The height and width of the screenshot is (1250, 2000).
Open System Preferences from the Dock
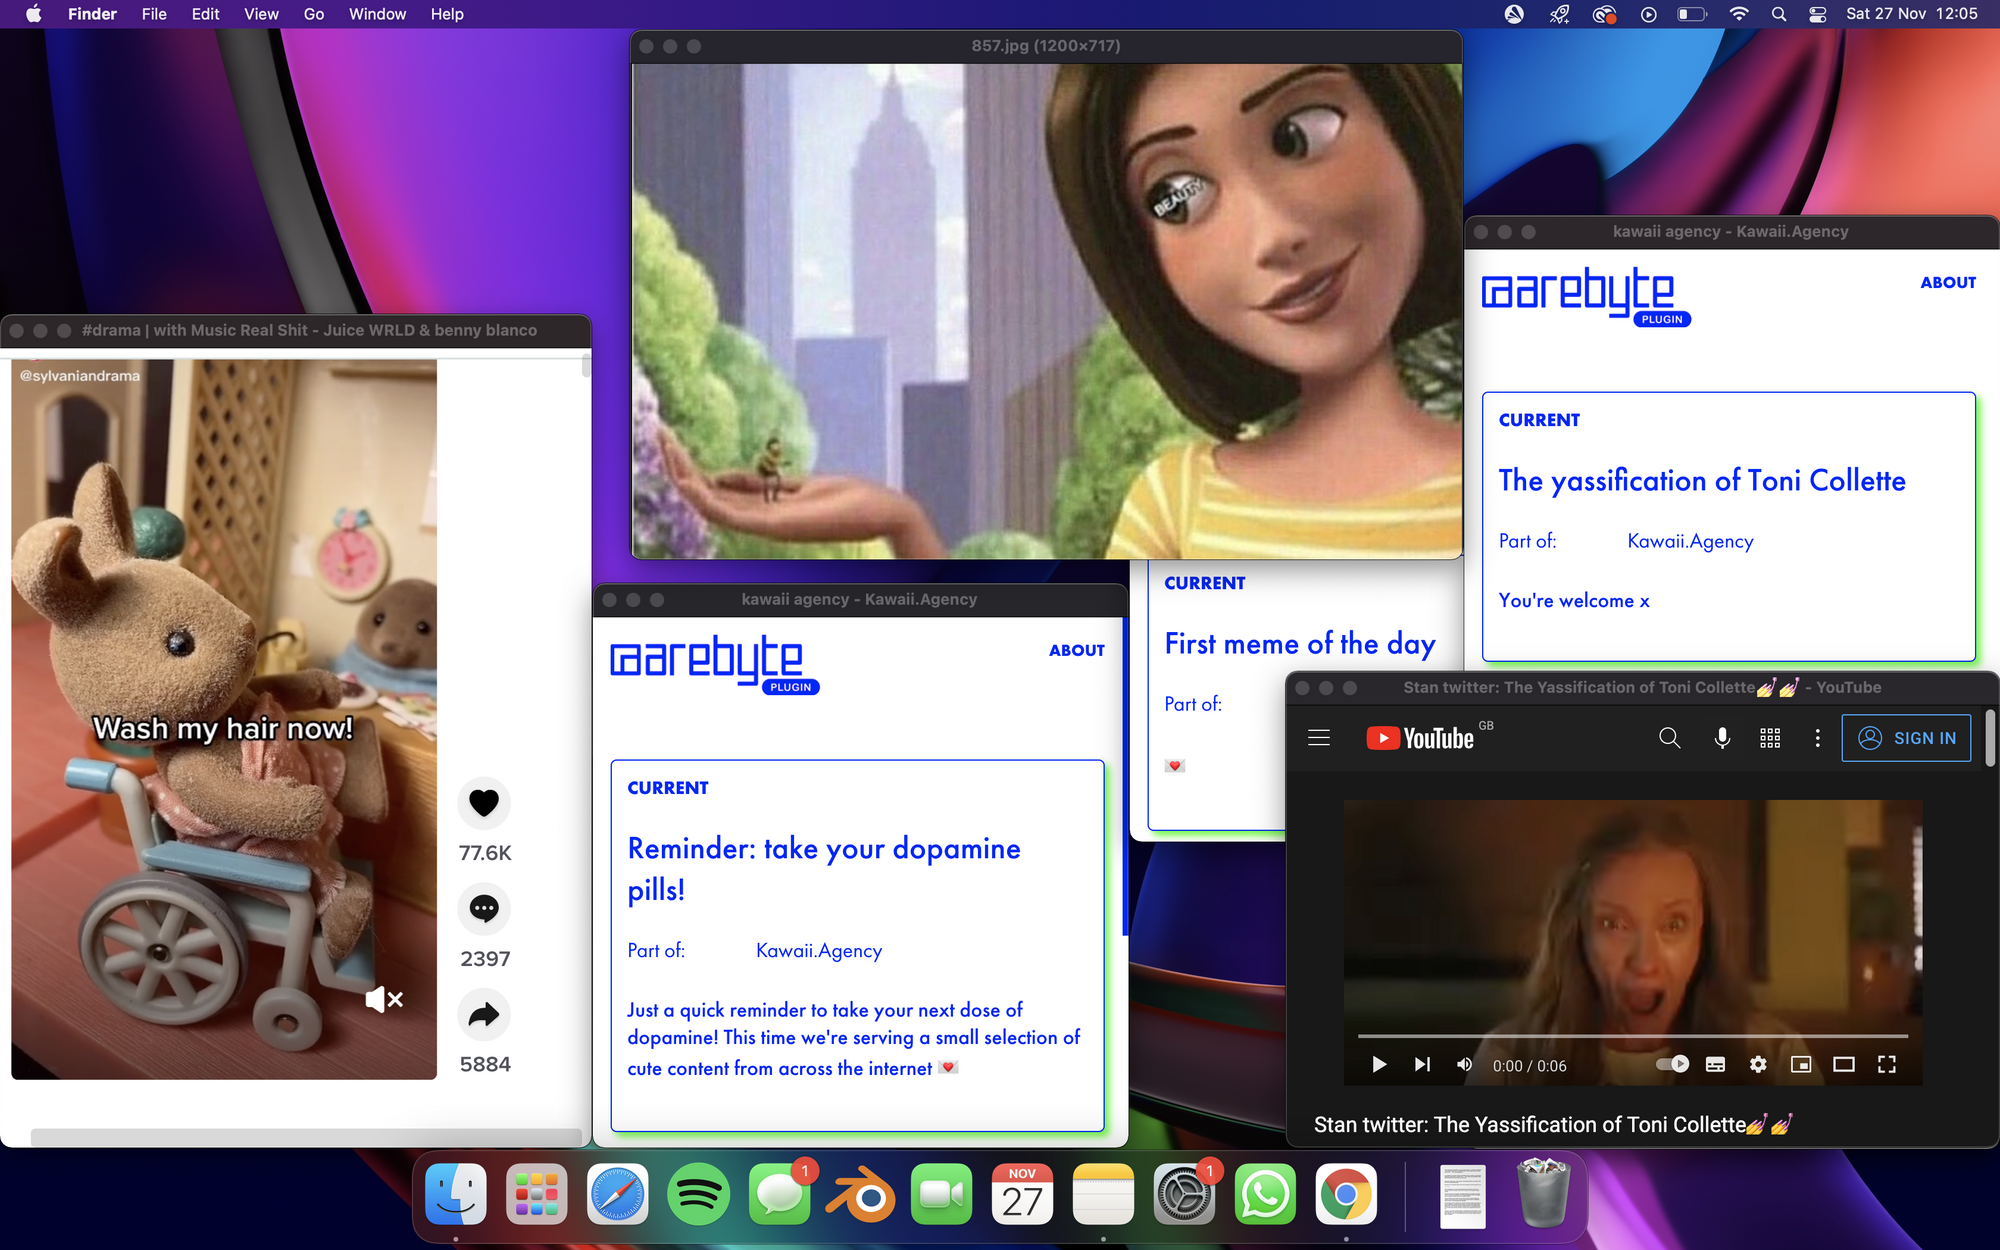1184,1194
